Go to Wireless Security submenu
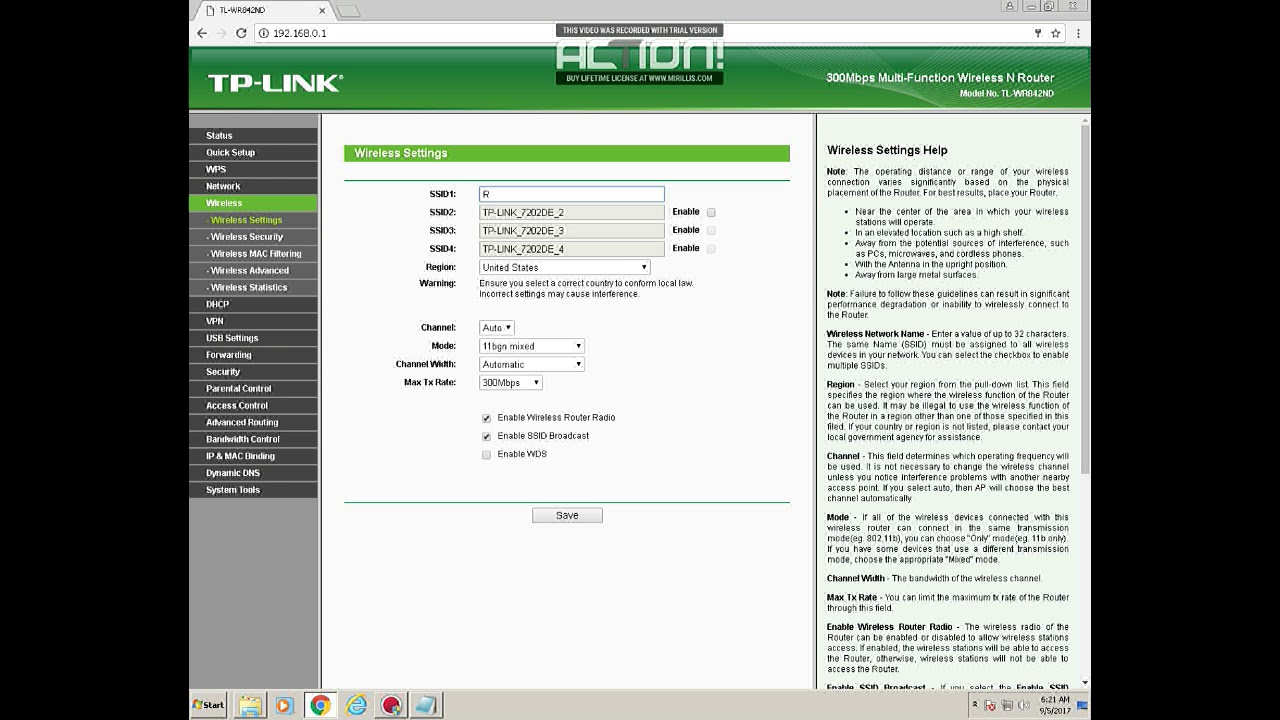 coord(254,237)
